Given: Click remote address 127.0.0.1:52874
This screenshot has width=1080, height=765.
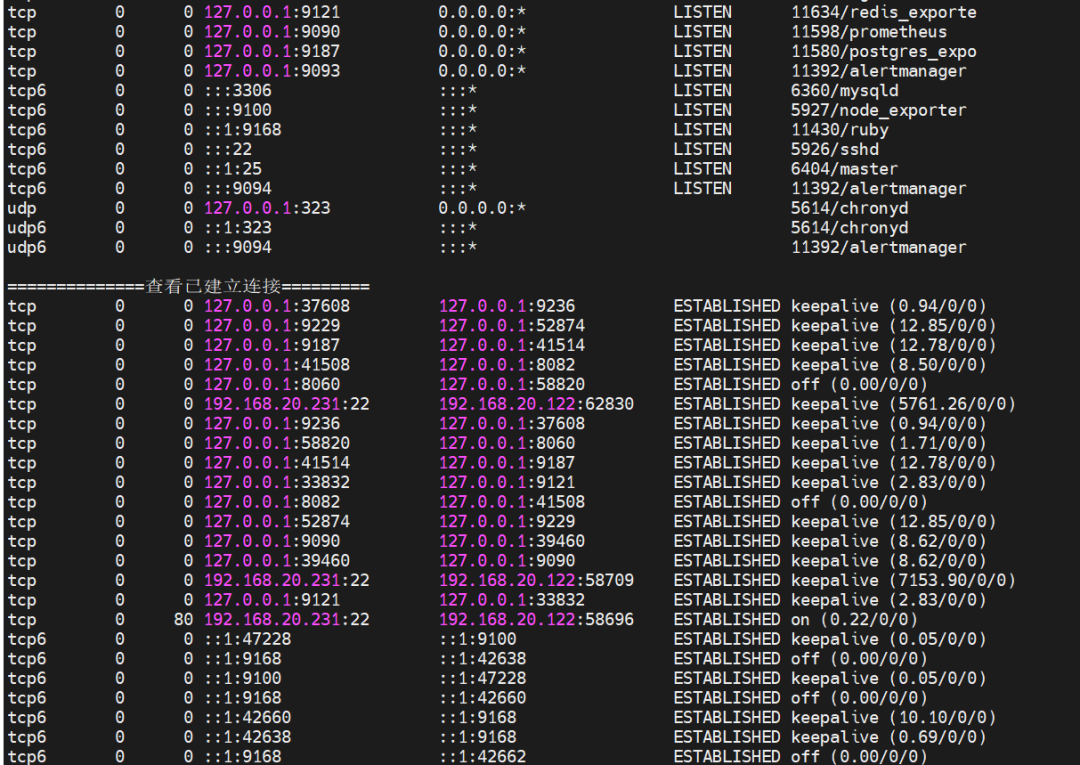Looking at the screenshot, I should 512,326.
